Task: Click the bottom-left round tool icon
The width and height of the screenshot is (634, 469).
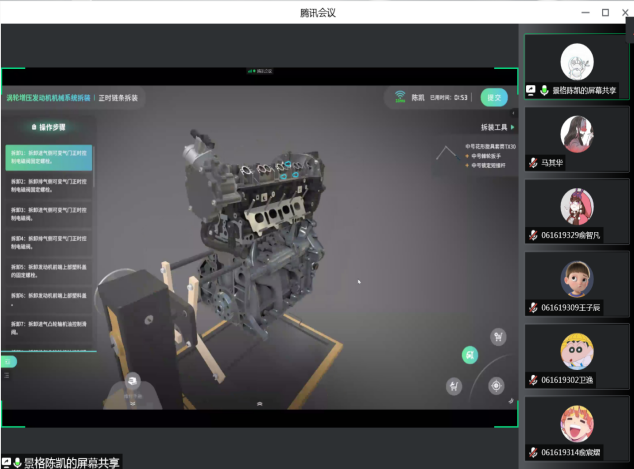Action: (x=455, y=385)
